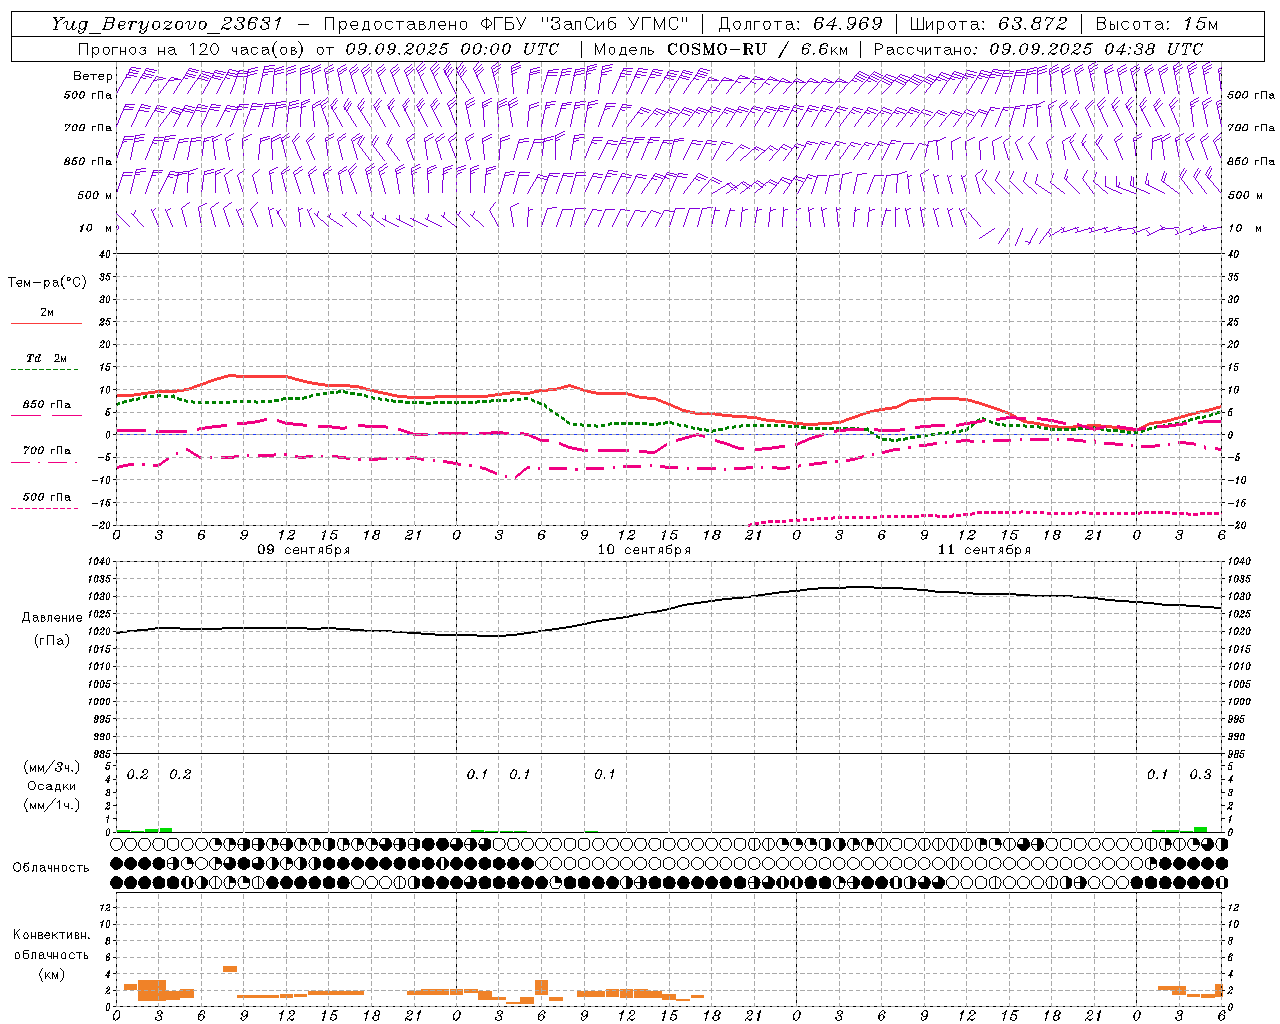
Task: Click the Тем-ра(°C) axis title
Action: click(x=47, y=283)
